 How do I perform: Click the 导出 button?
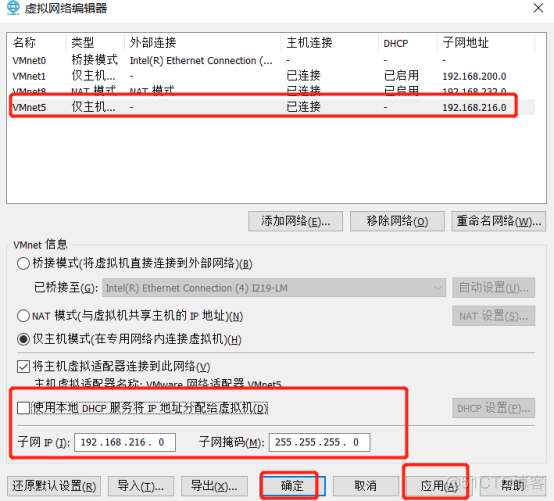pos(214,486)
